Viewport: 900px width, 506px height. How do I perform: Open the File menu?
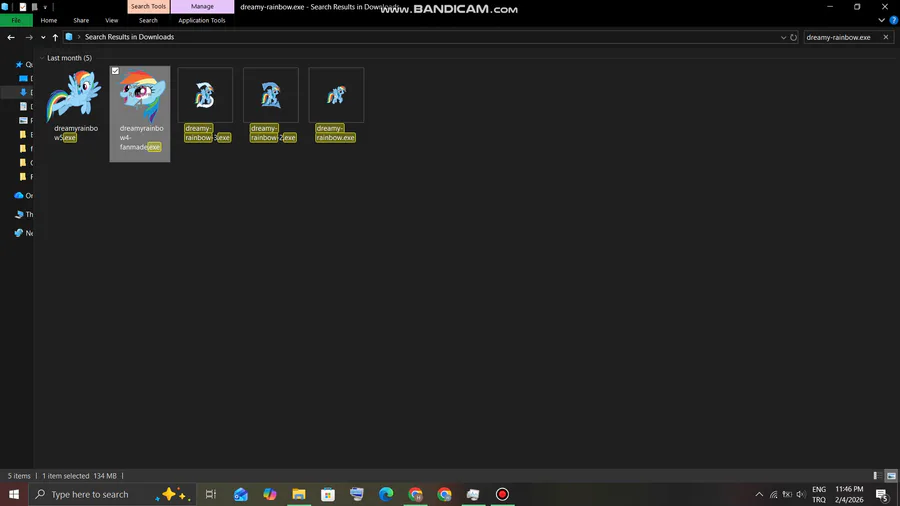16,20
